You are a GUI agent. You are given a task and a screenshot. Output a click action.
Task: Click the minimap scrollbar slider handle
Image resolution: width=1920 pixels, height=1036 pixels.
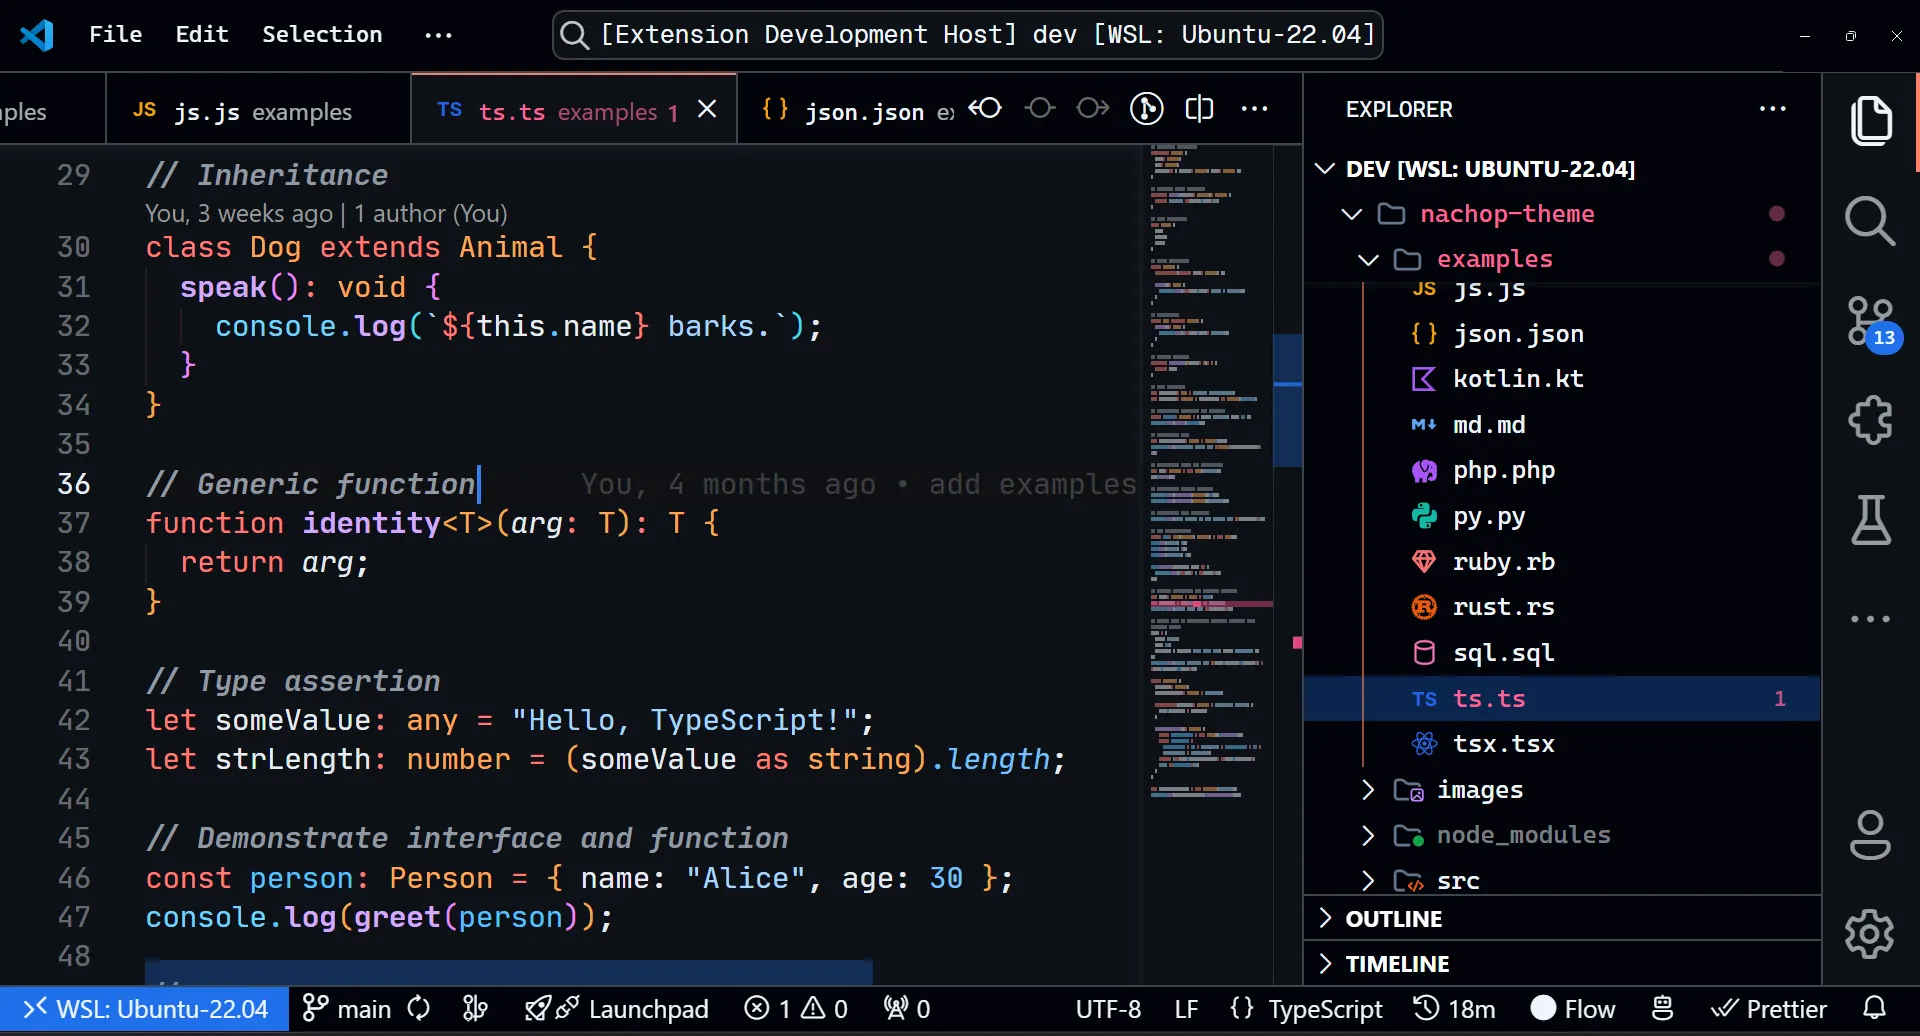coord(1288,400)
